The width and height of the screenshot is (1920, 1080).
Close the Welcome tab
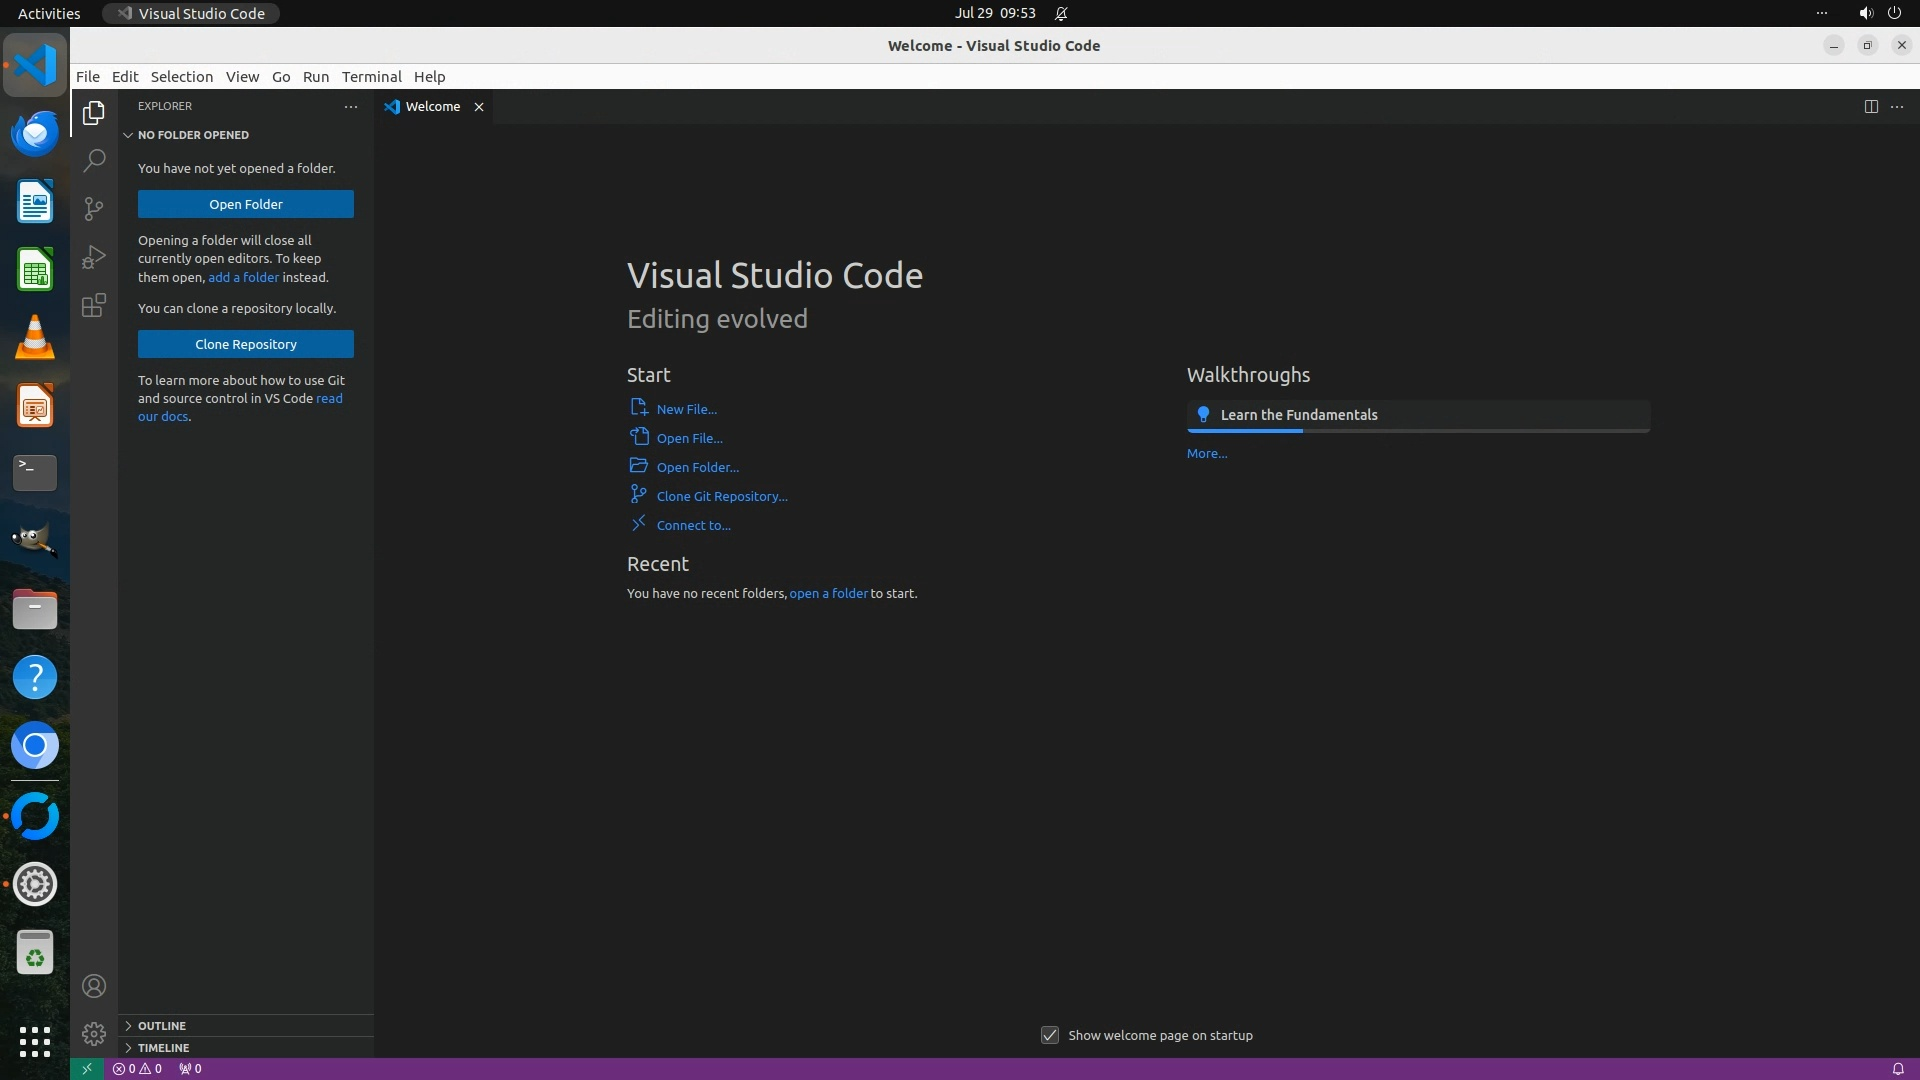click(479, 107)
